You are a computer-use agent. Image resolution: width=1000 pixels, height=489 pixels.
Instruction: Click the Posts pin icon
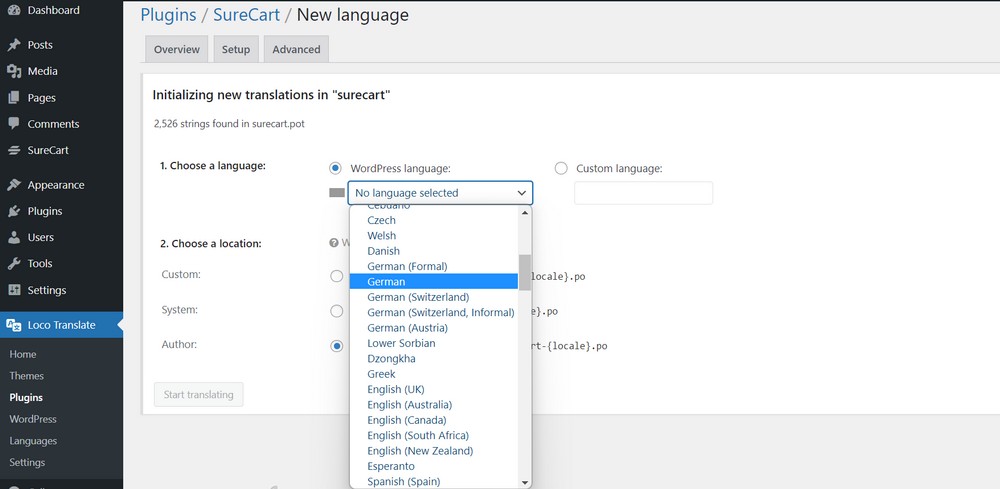tap(13, 45)
